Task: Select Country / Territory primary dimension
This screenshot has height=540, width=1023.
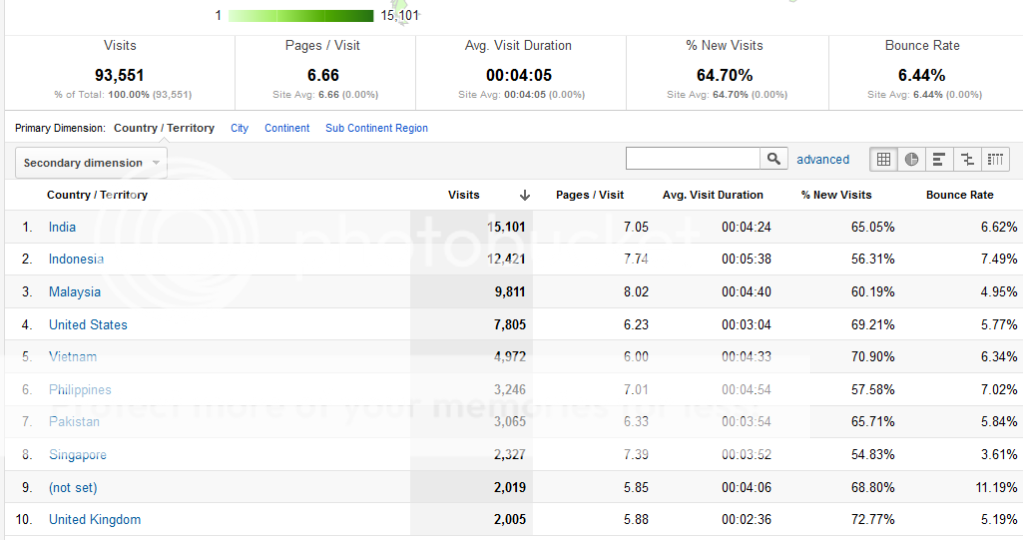Action: coord(164,128)
